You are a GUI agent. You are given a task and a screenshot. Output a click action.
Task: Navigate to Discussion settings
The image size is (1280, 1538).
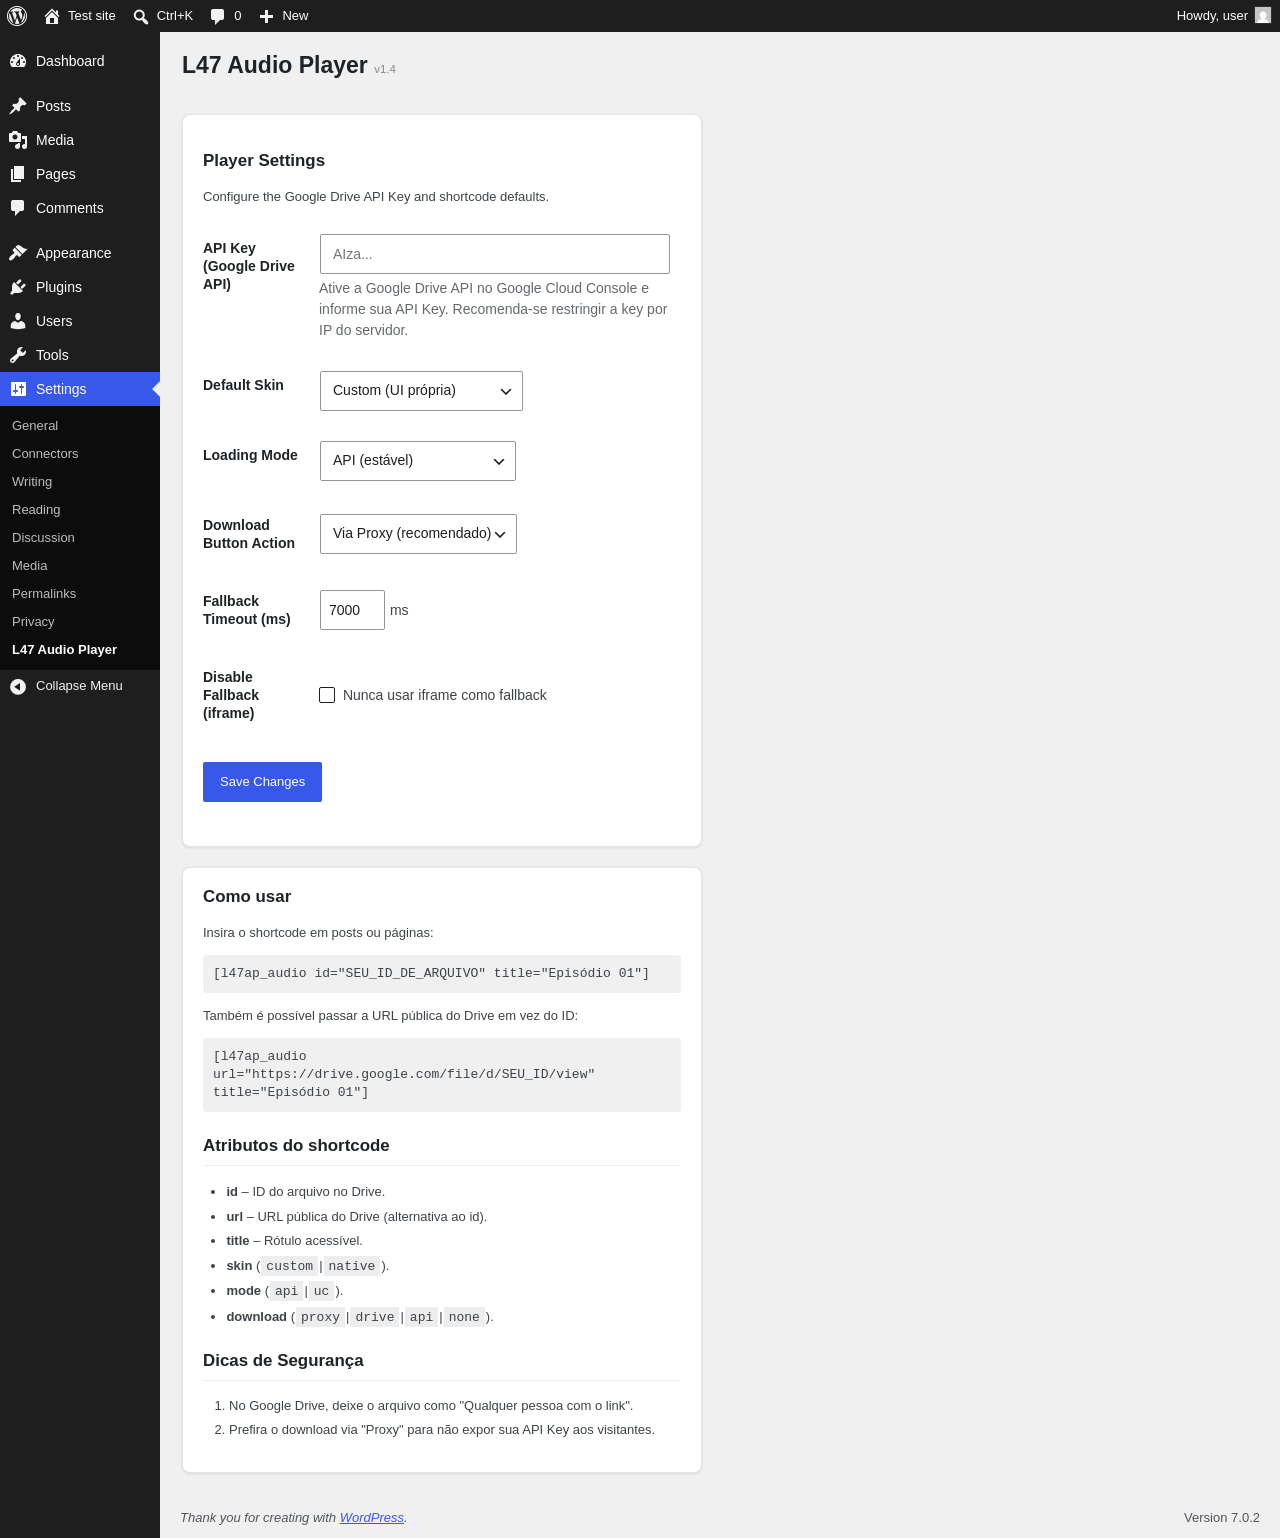(43, 538)
